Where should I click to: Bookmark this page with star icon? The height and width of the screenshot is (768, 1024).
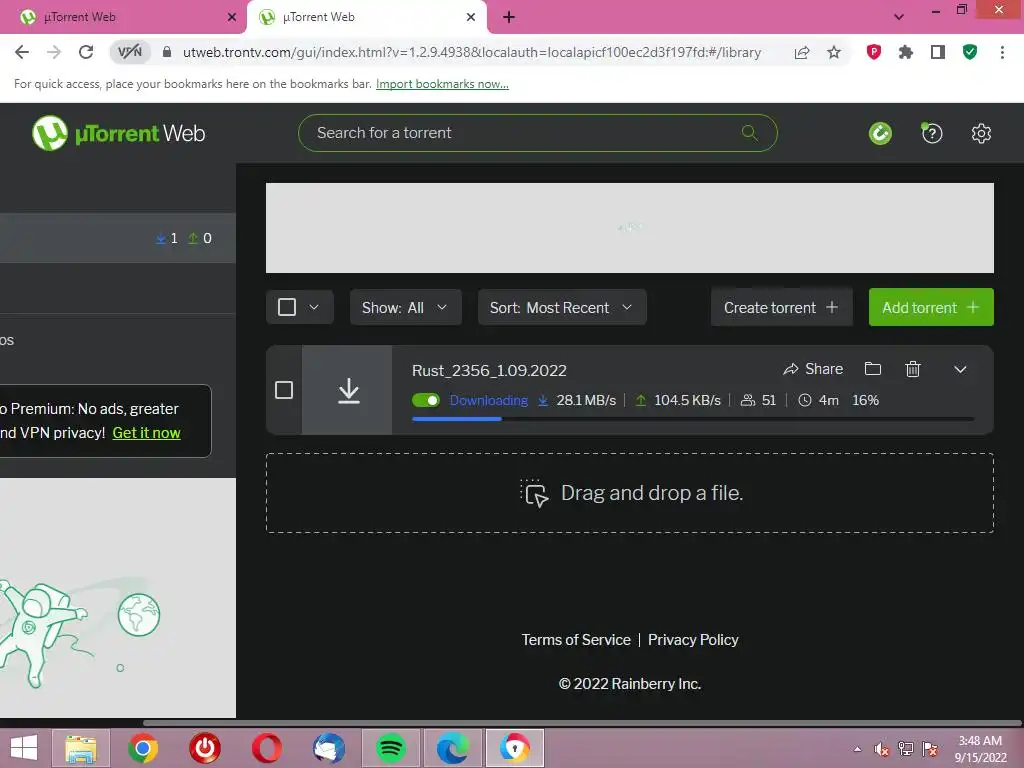(x=834, y=52)
